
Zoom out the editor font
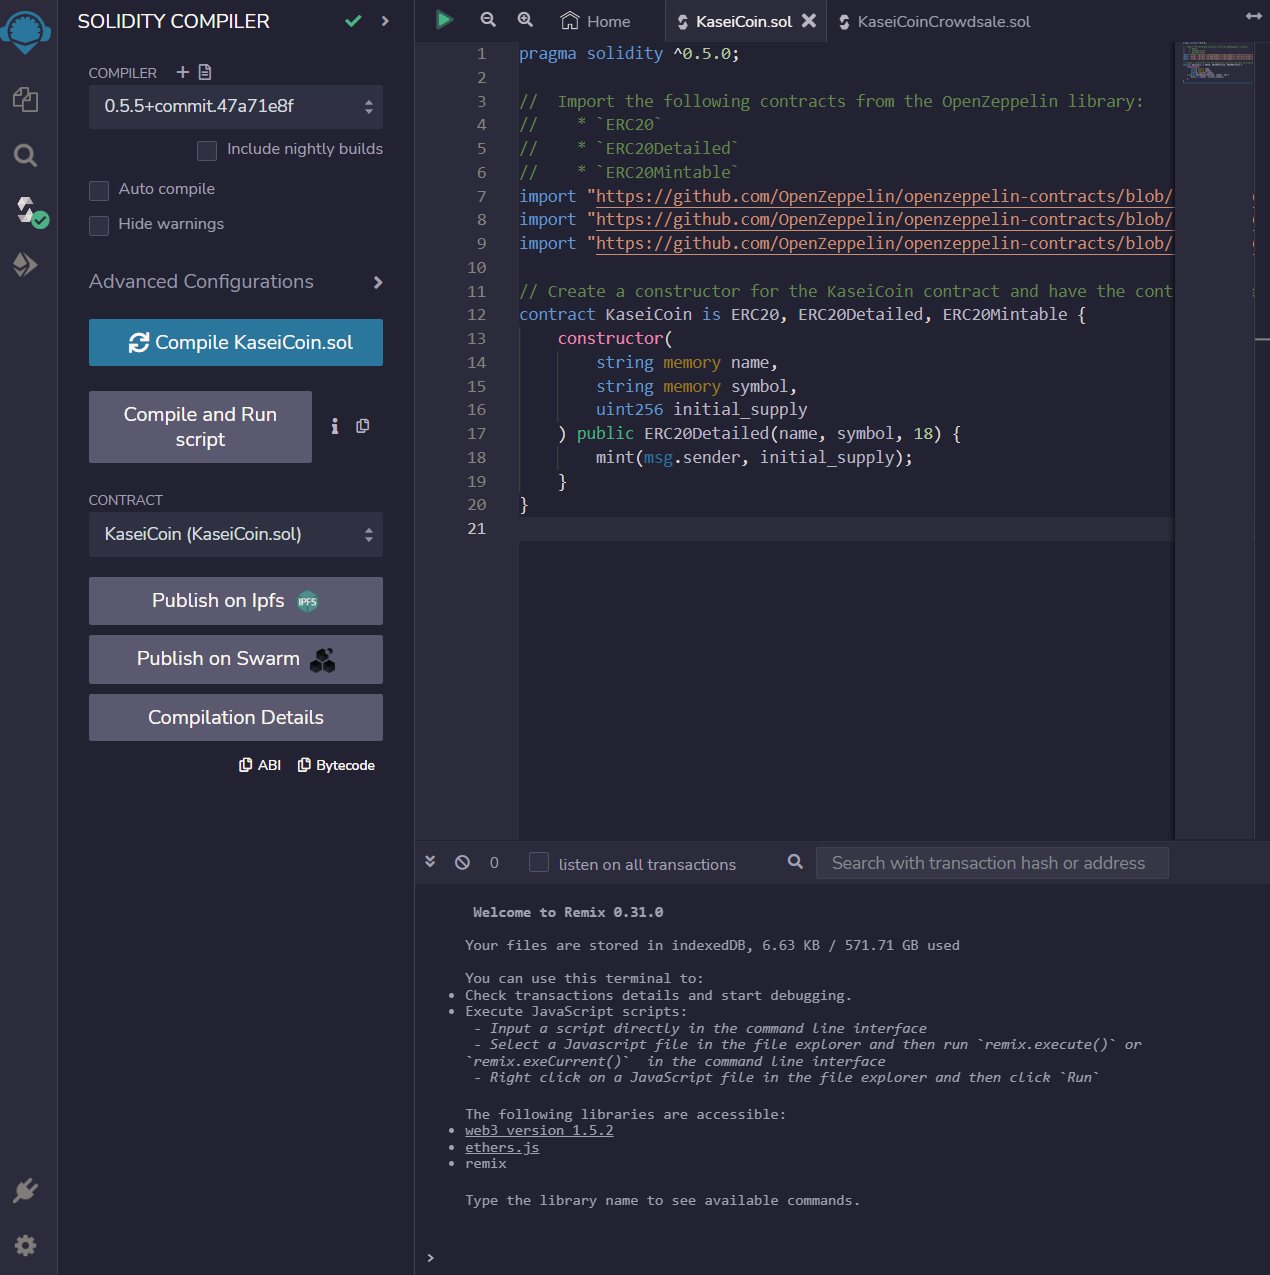pos(488,20)
